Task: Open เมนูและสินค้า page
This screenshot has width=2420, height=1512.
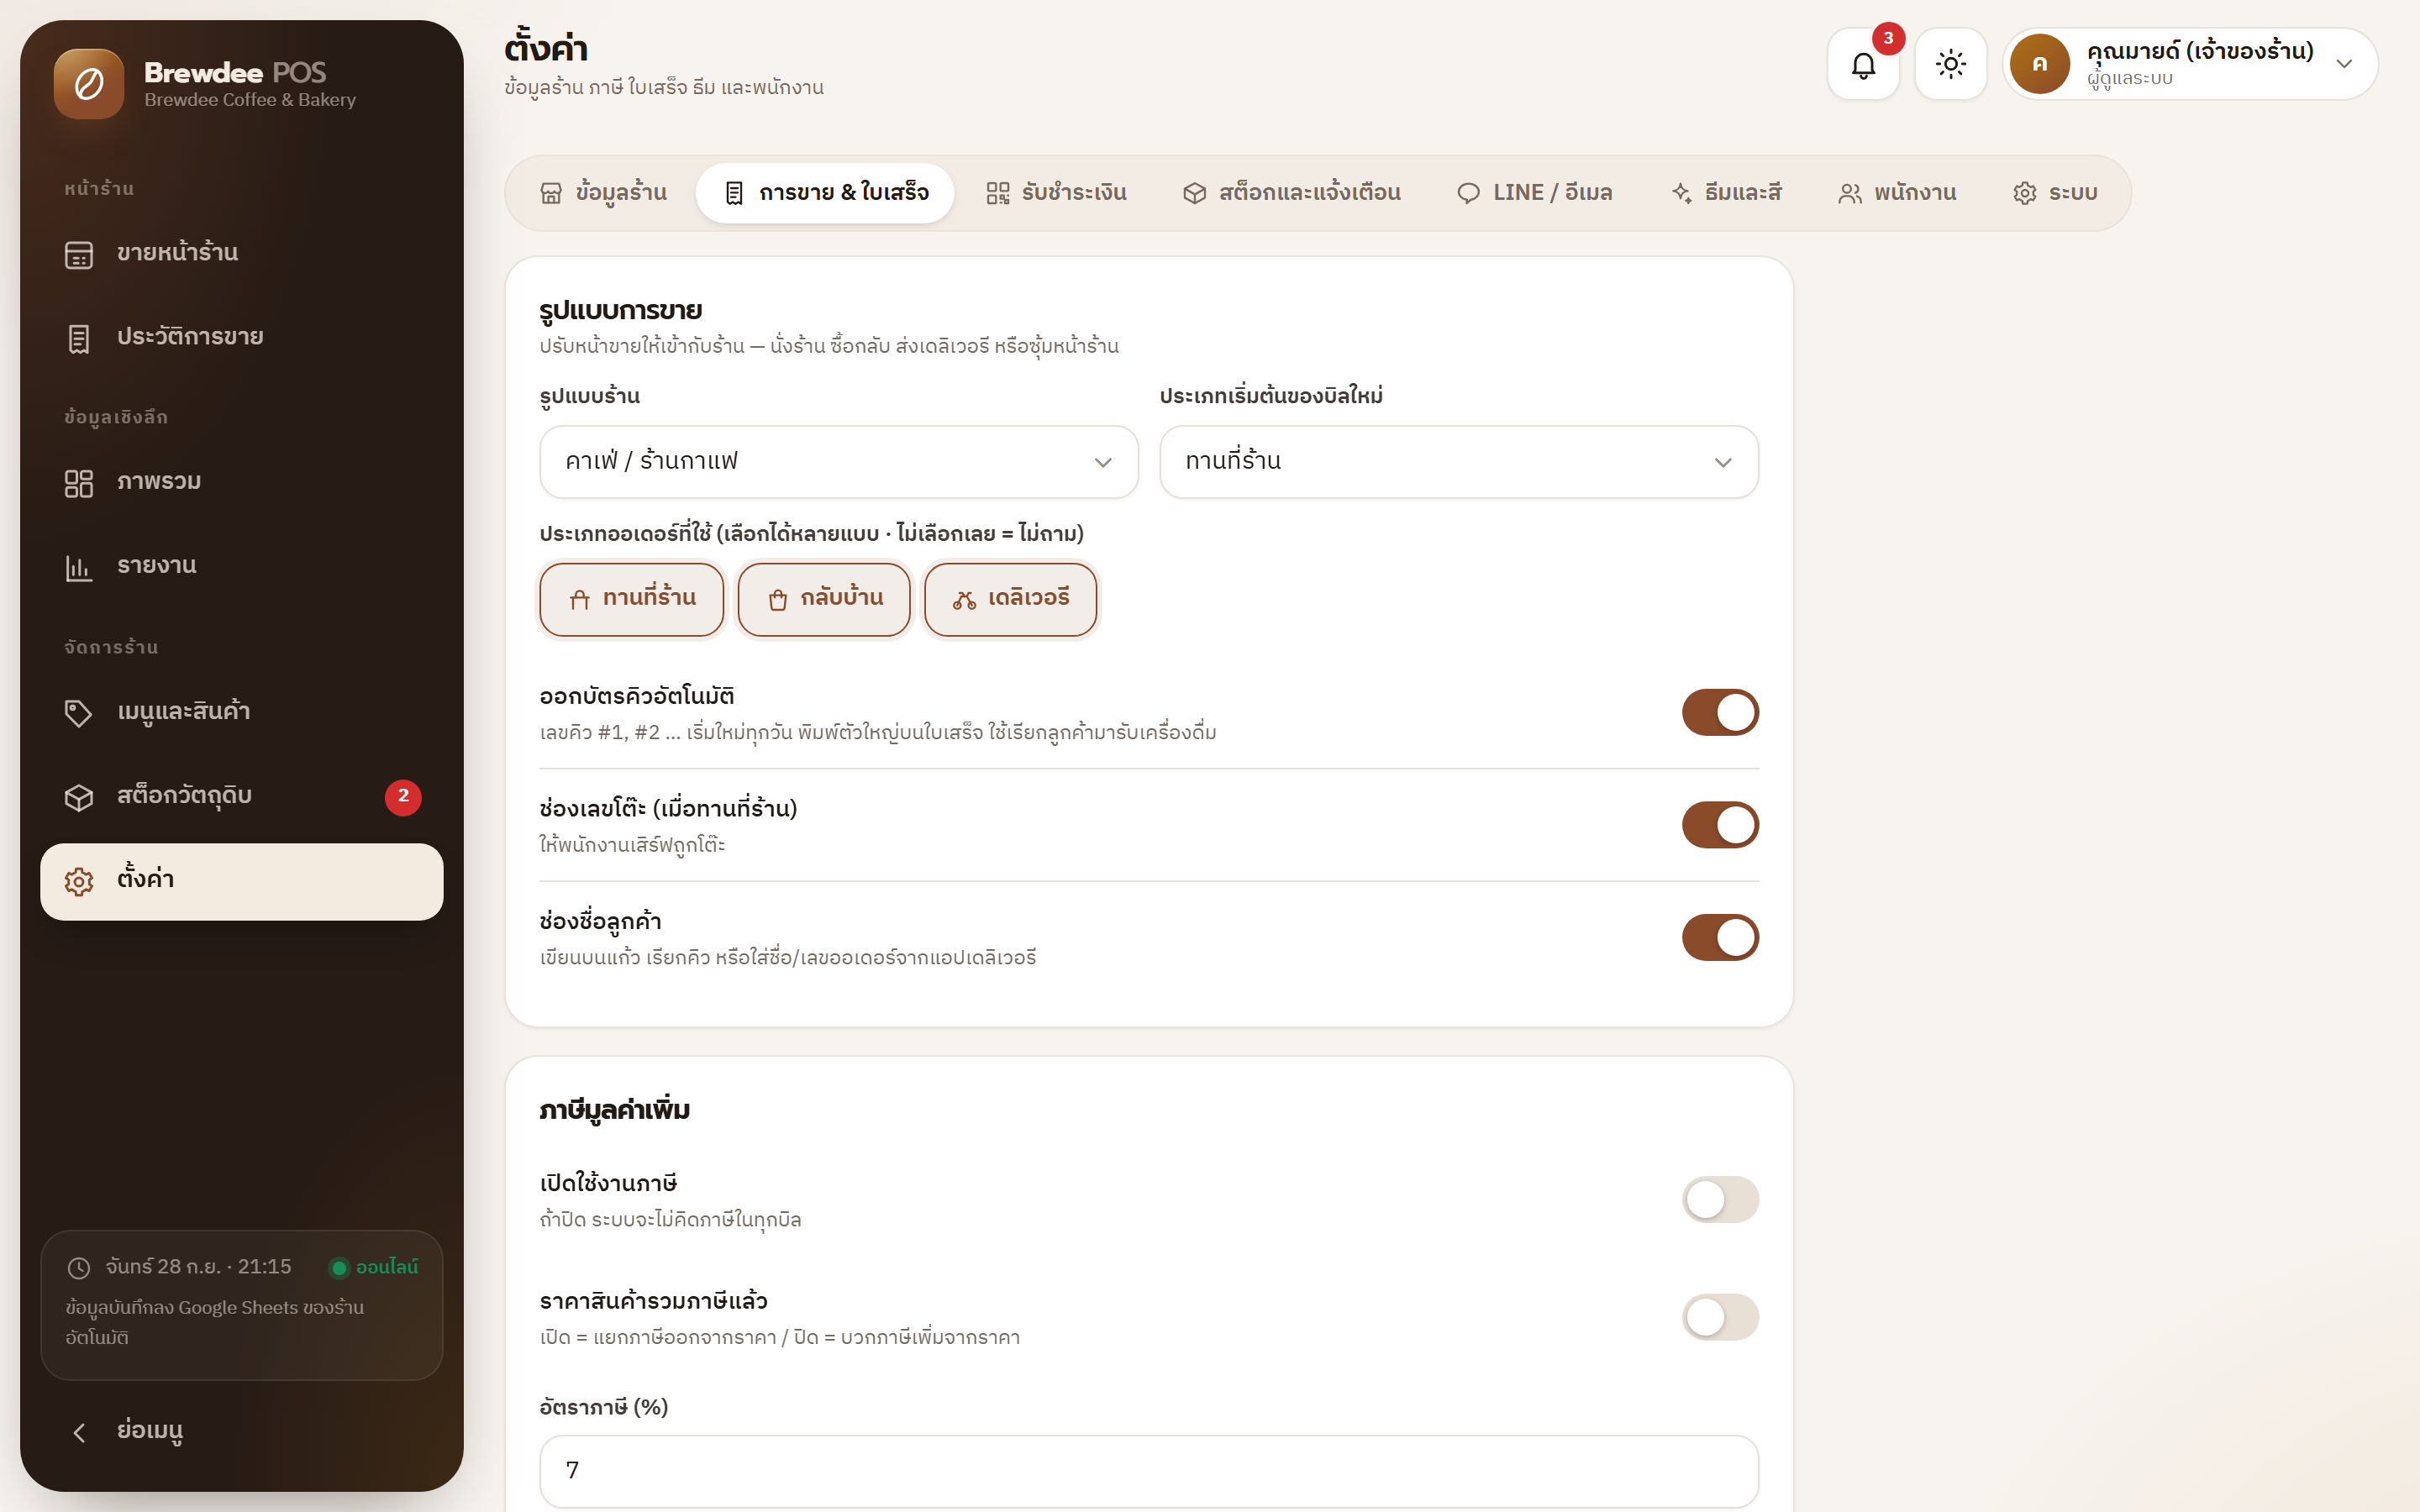Action: (x=241, y=712)
